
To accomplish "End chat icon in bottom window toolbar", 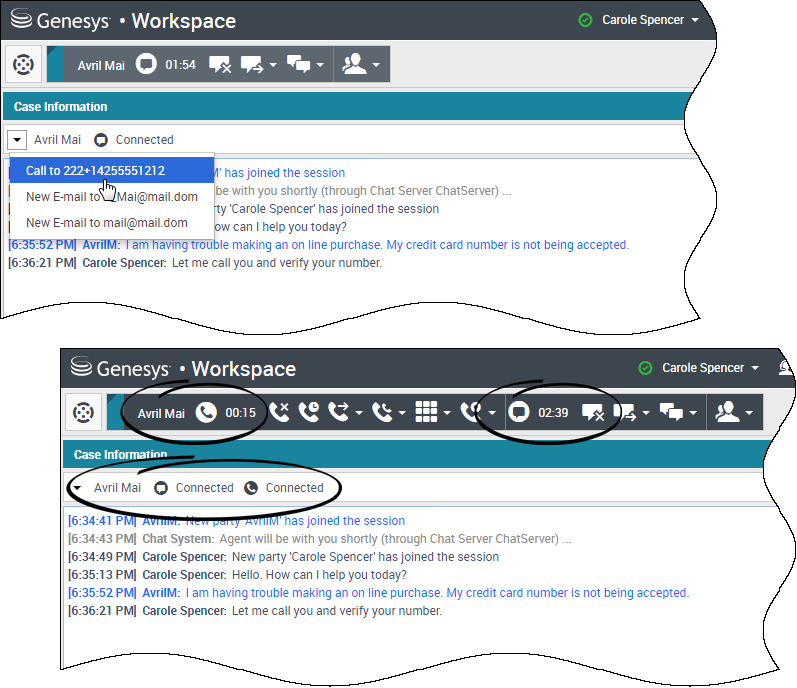I will tap(593, 412).
